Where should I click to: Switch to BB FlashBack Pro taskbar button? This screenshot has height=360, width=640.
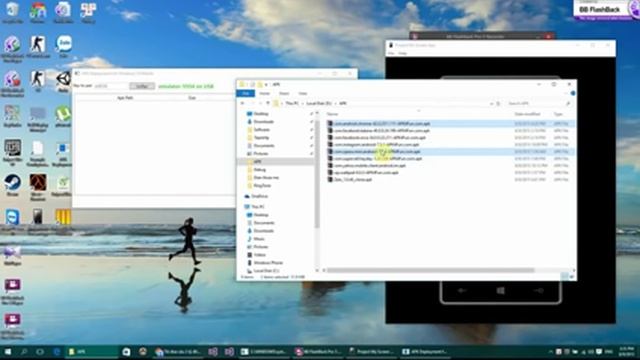pyautogui.click(x=318, y=352)
